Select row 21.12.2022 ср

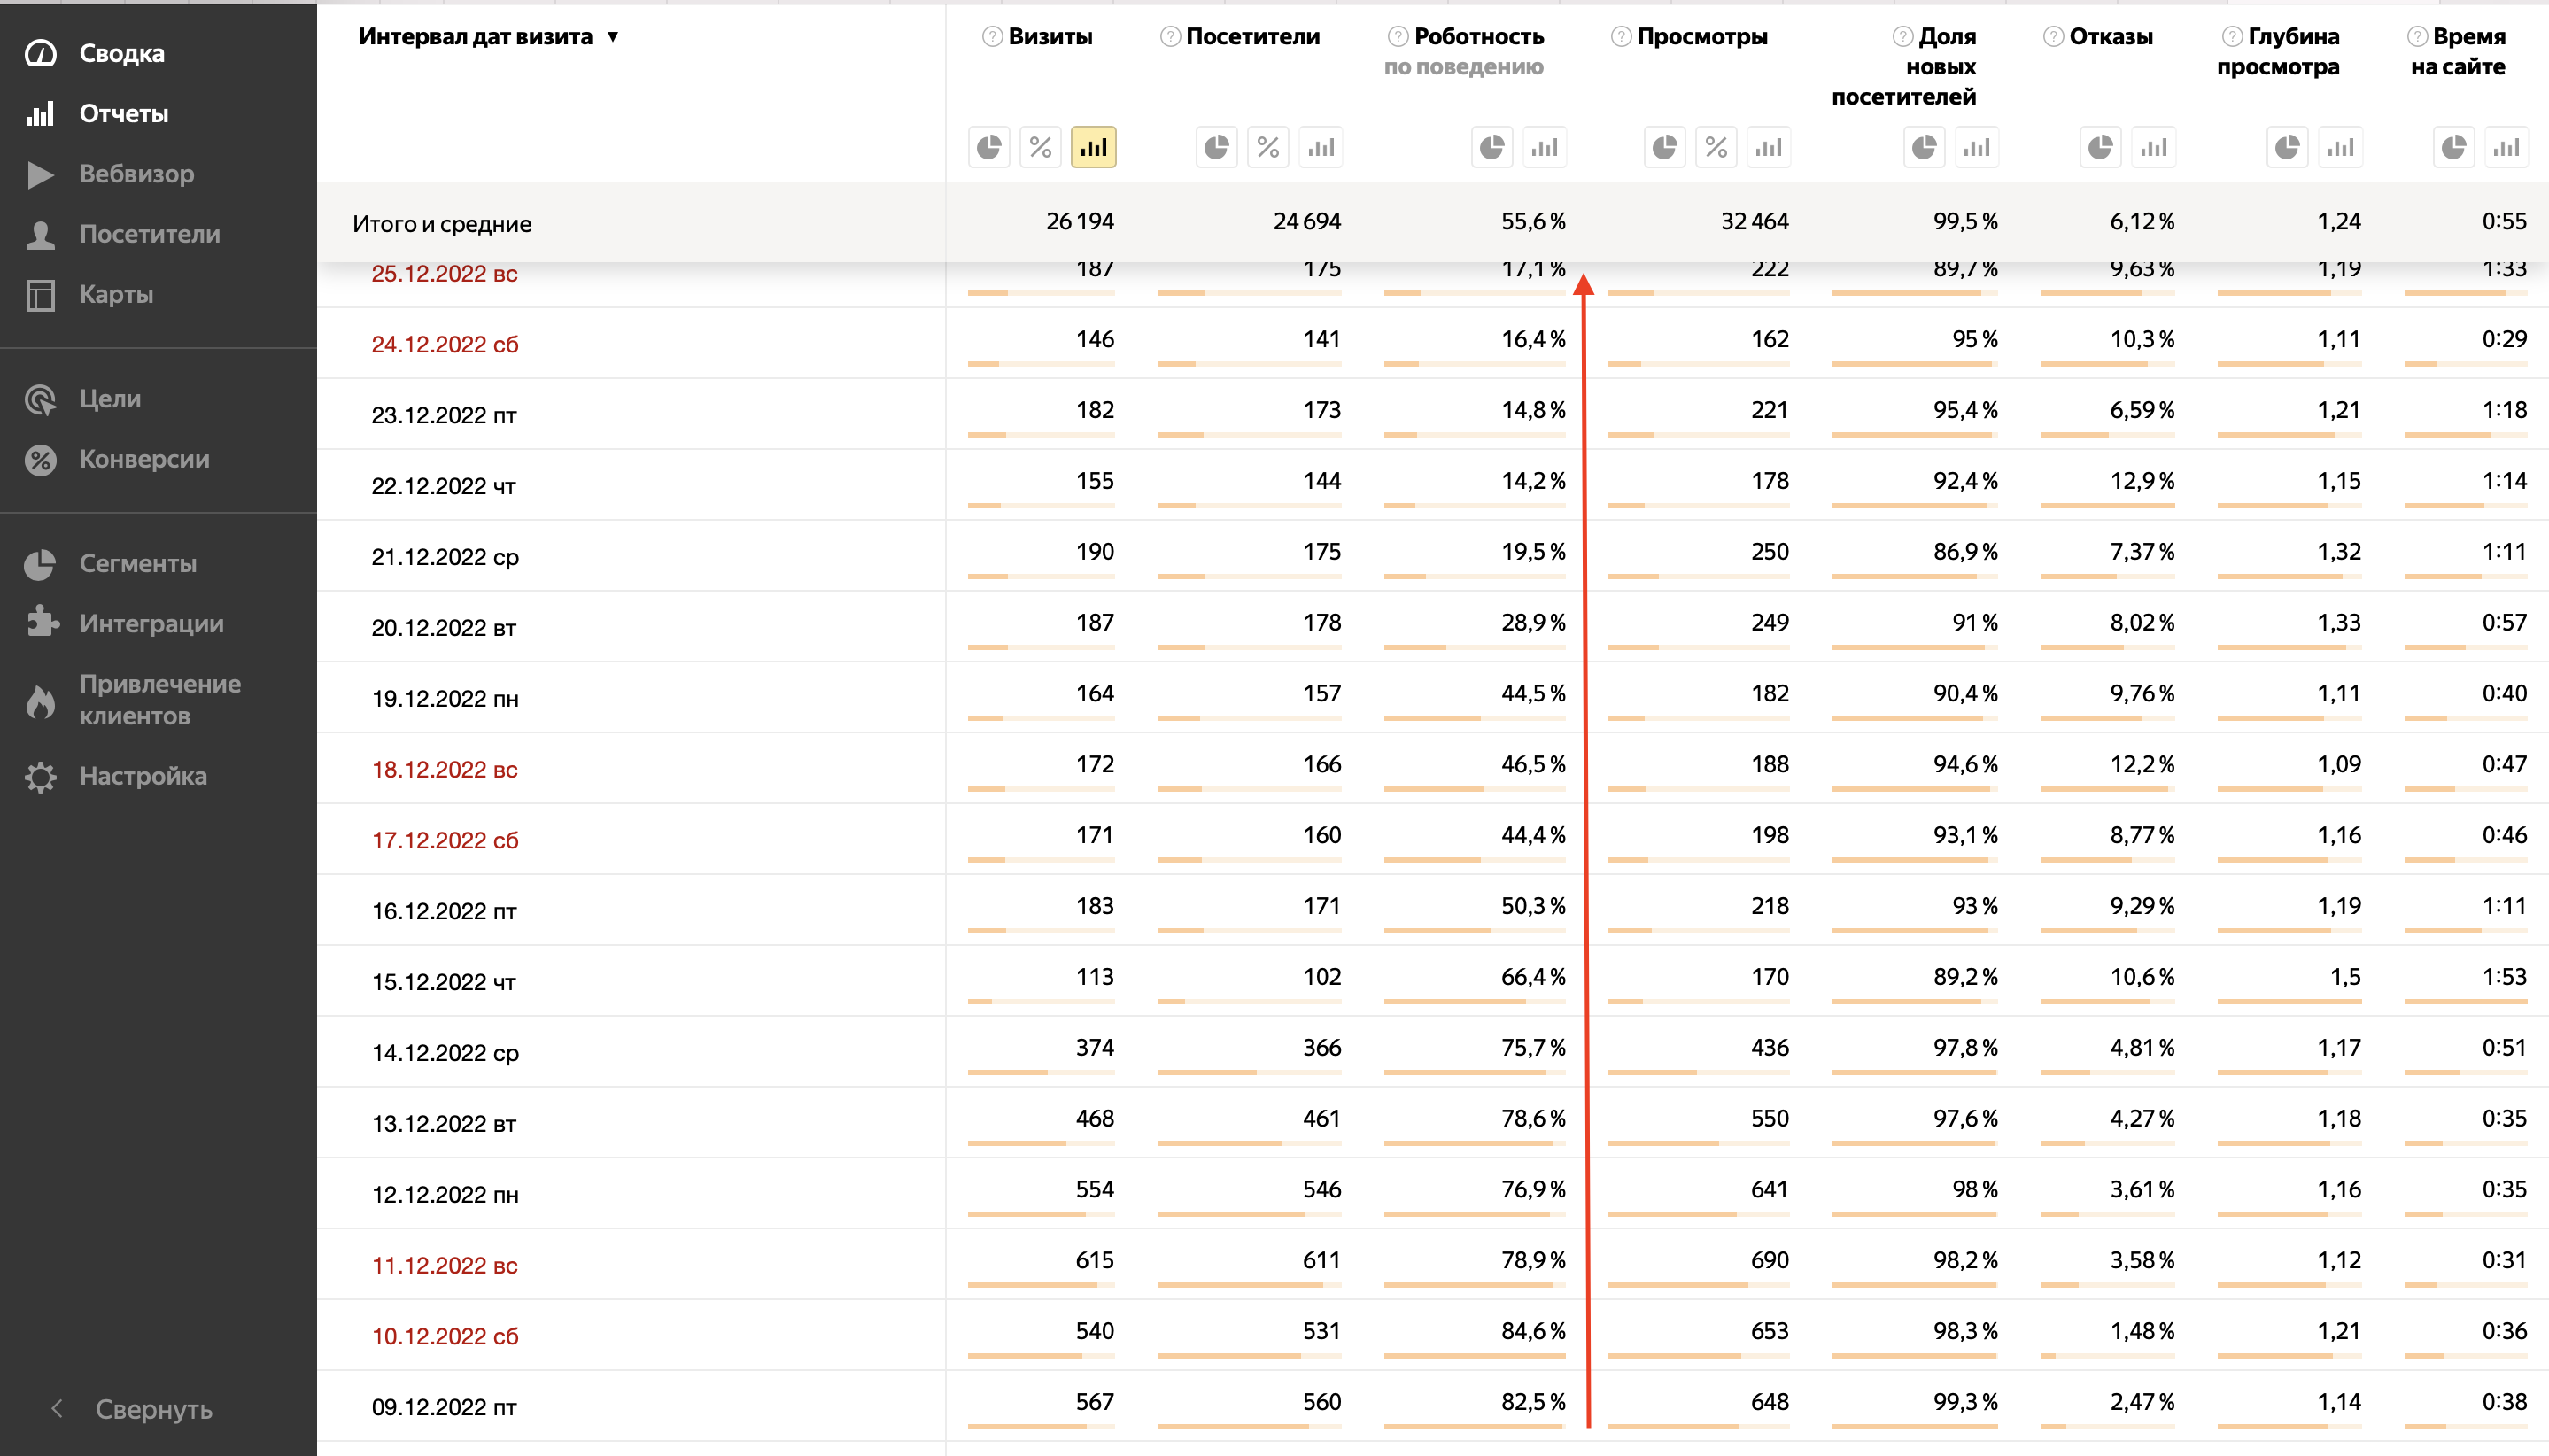tap(1432, 556)
